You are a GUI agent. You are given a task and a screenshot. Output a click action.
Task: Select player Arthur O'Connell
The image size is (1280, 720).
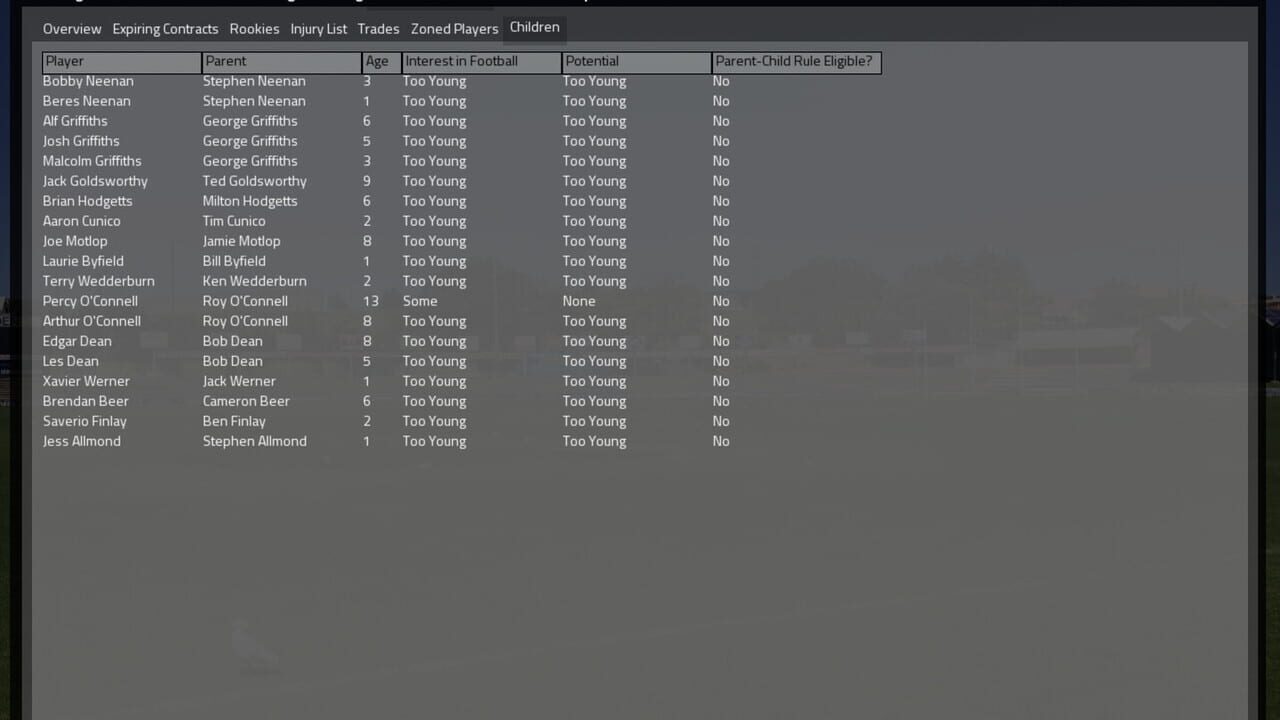coord(92,321)
